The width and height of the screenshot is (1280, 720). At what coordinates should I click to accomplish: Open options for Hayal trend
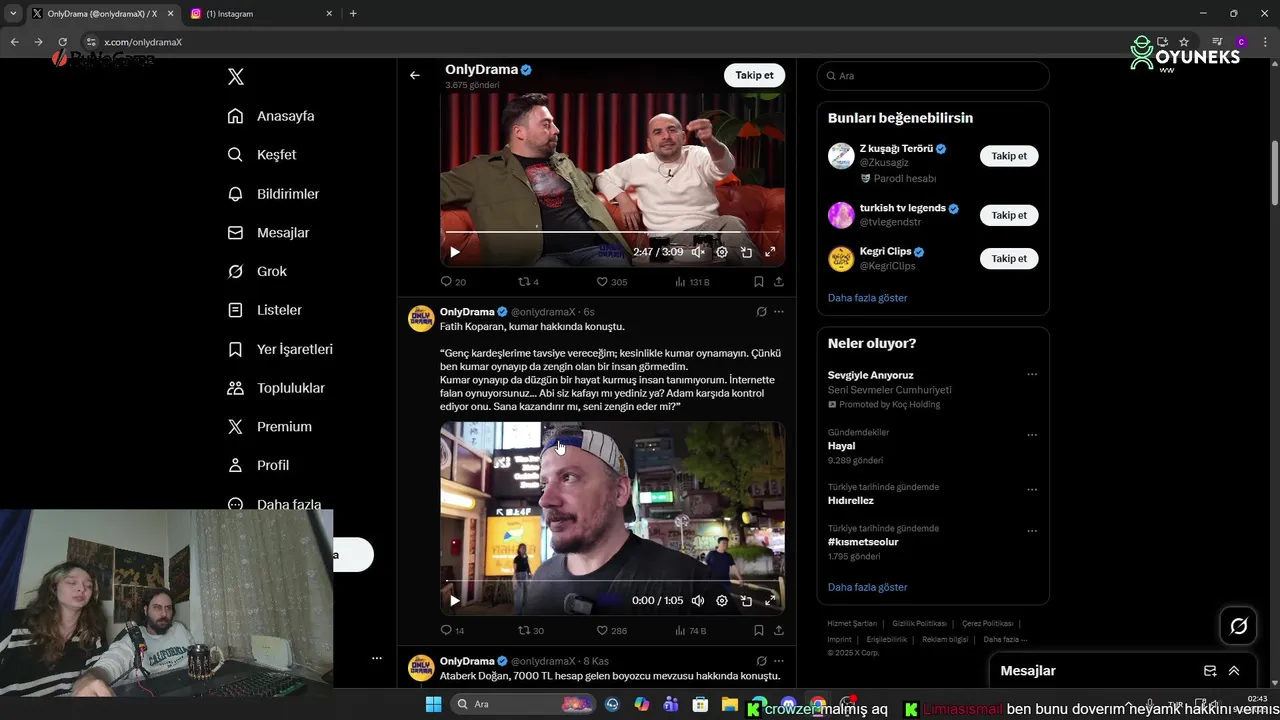click(1032, 435)
